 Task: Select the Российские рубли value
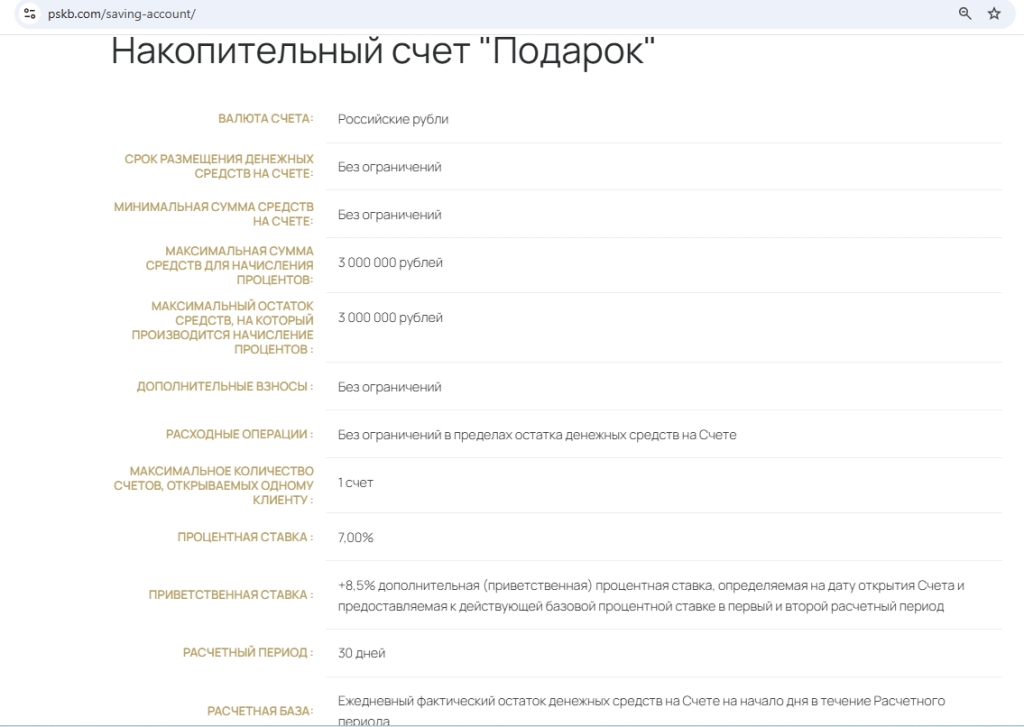393,119
